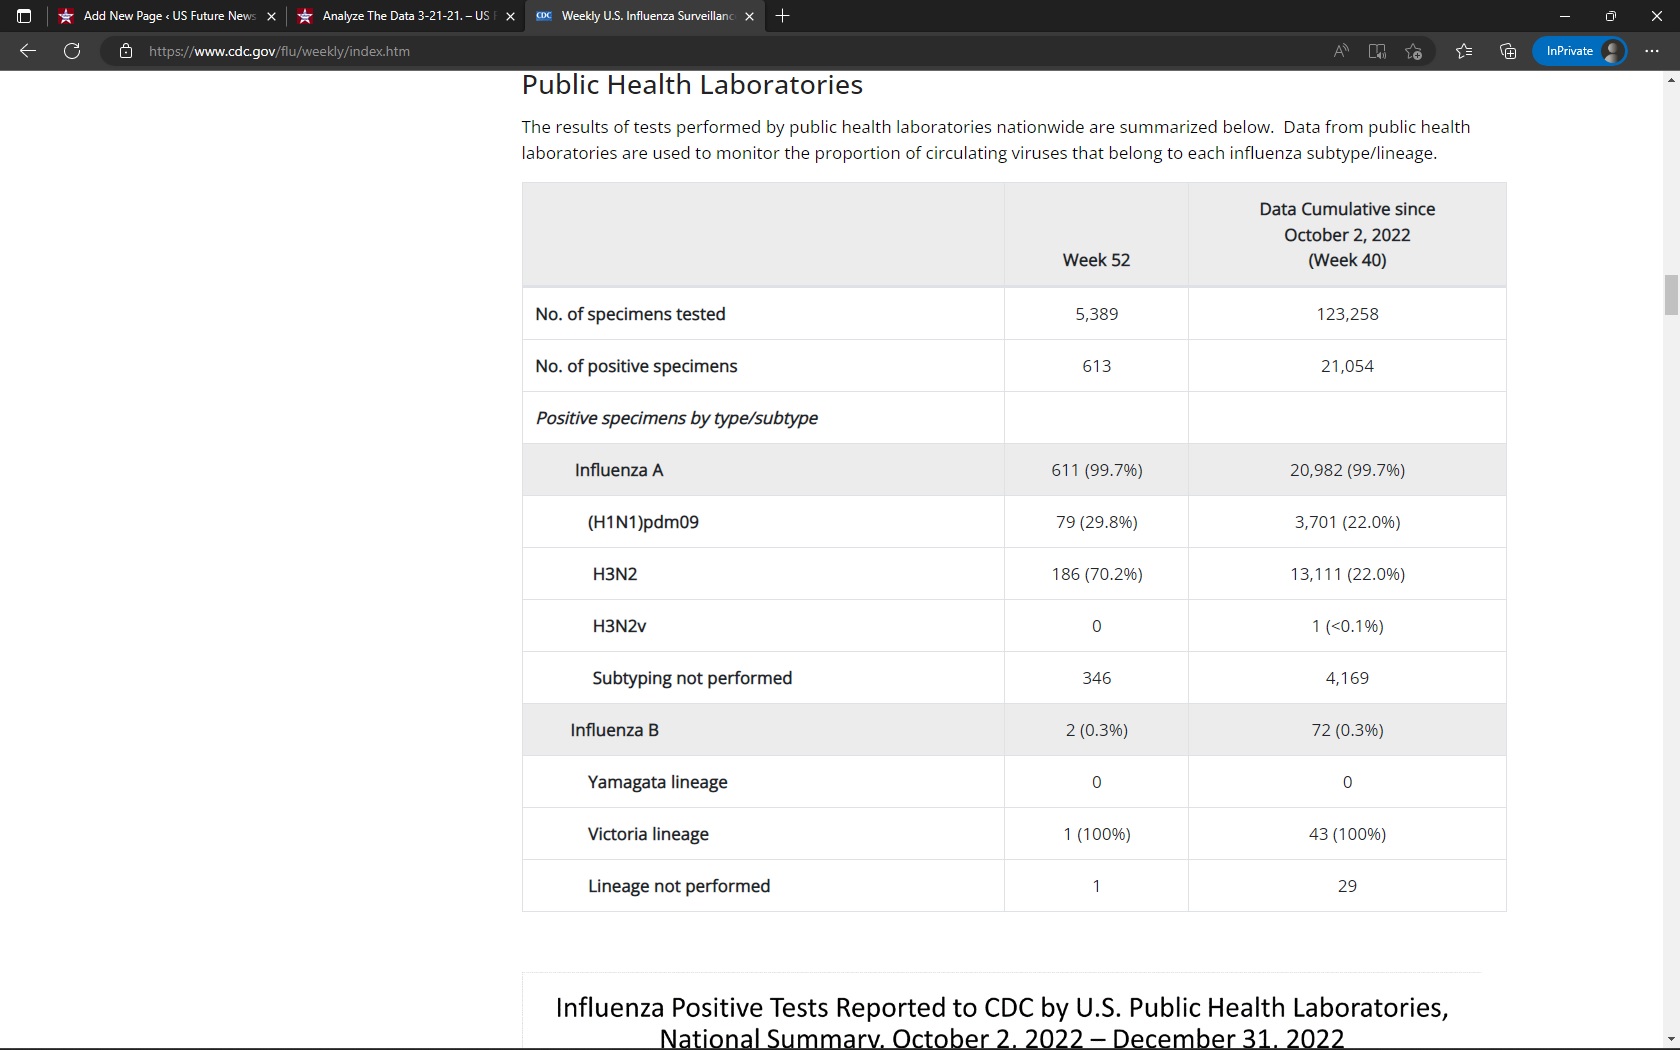View site information via lock icon
Viewport: 1680px width, 1050px height.
pyautogui.click(x=126, y=51)
